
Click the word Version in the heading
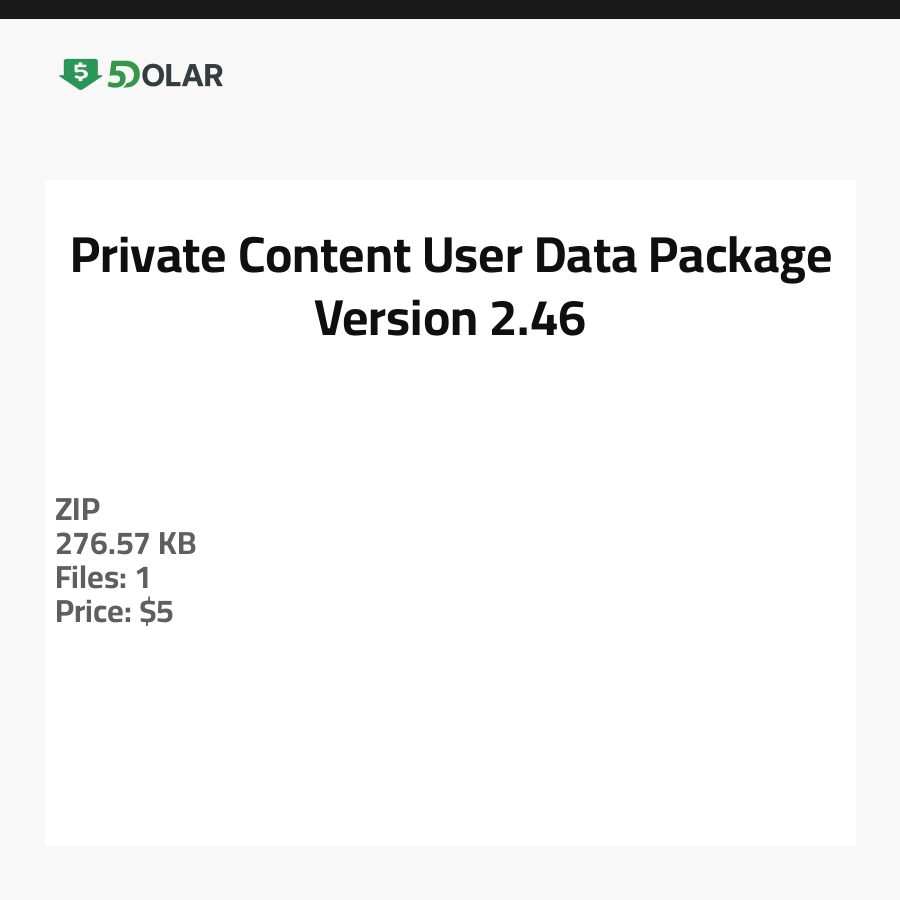396,319
